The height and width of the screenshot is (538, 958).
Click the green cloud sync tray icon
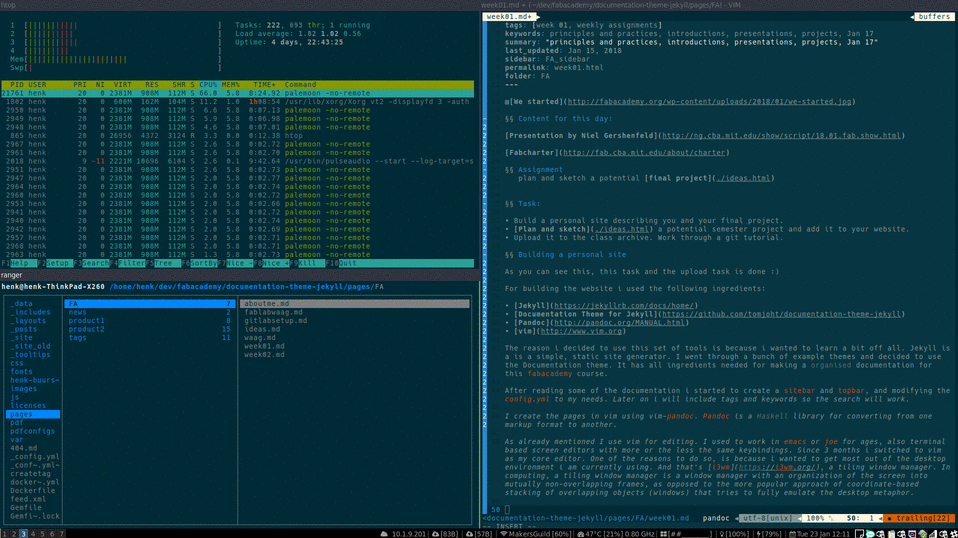(x=923, y=534)
